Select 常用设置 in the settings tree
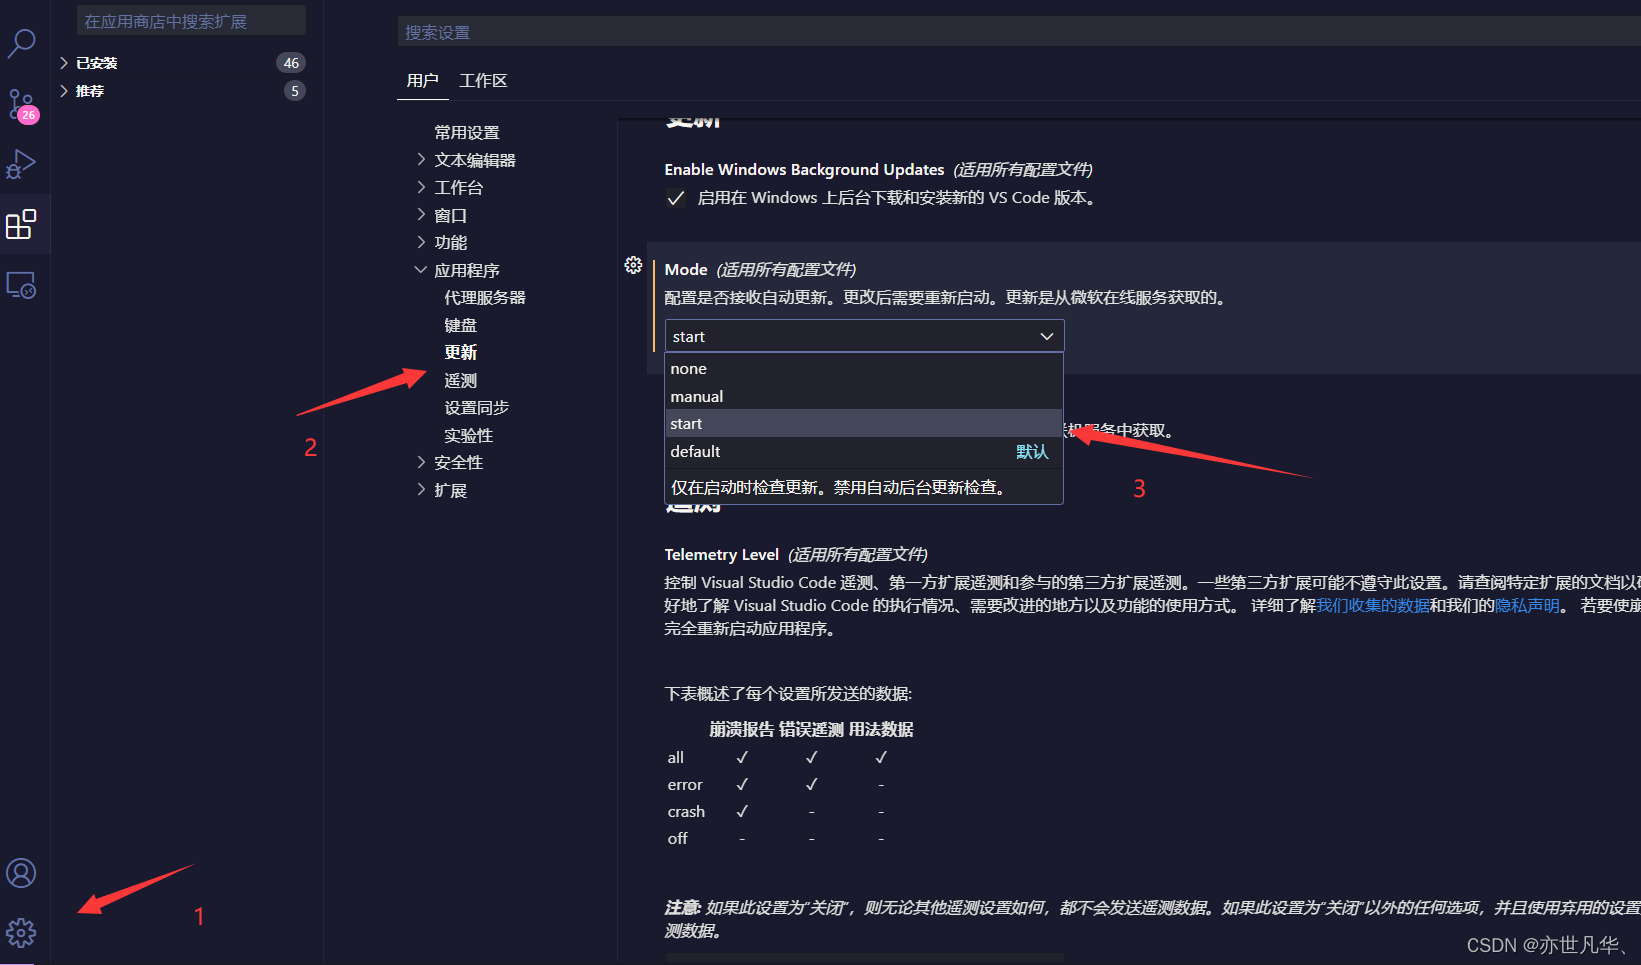The height and width of the screenshot is (965, 1641). (467, 133)
